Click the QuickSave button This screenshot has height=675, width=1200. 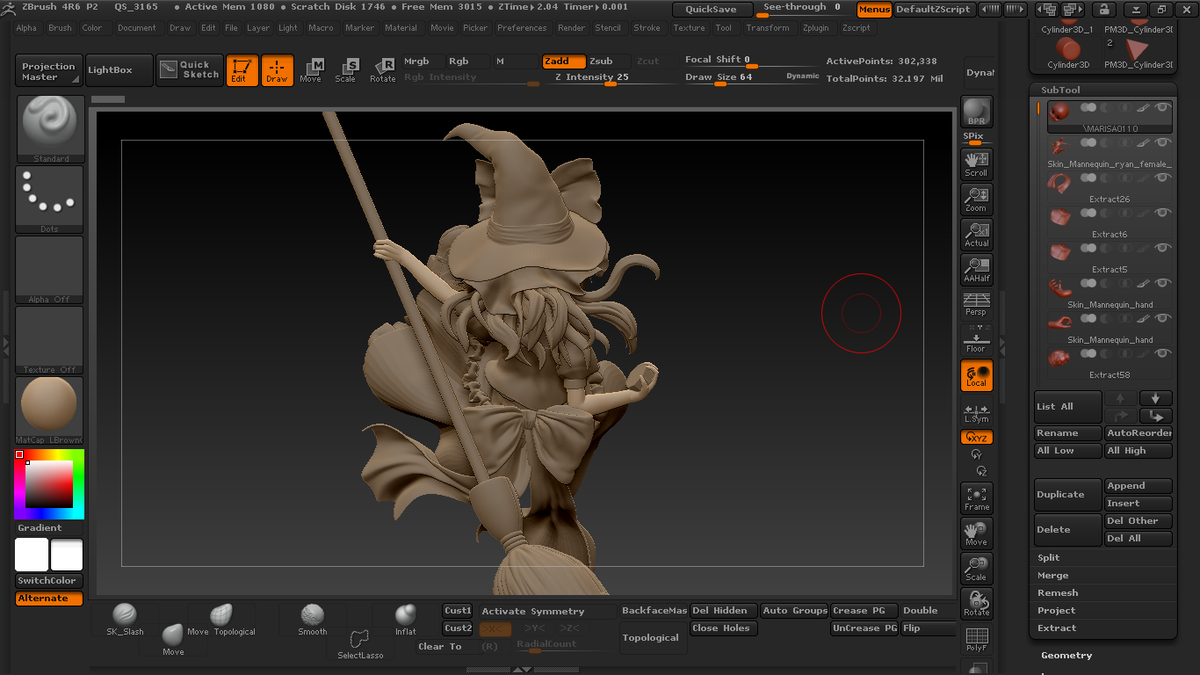(x=711, y=9)
